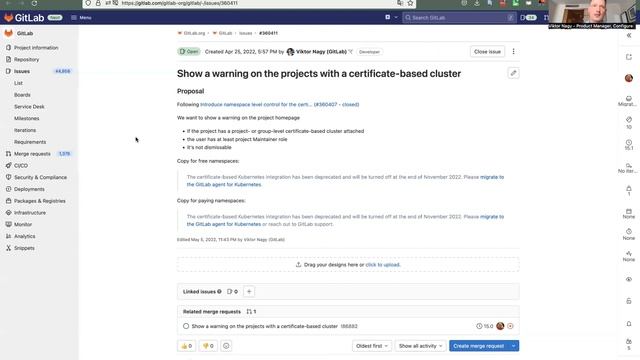Expand the Create merge request arrow dropdown
The height and width of the screenshot is (360, 640).
point(513,346)
